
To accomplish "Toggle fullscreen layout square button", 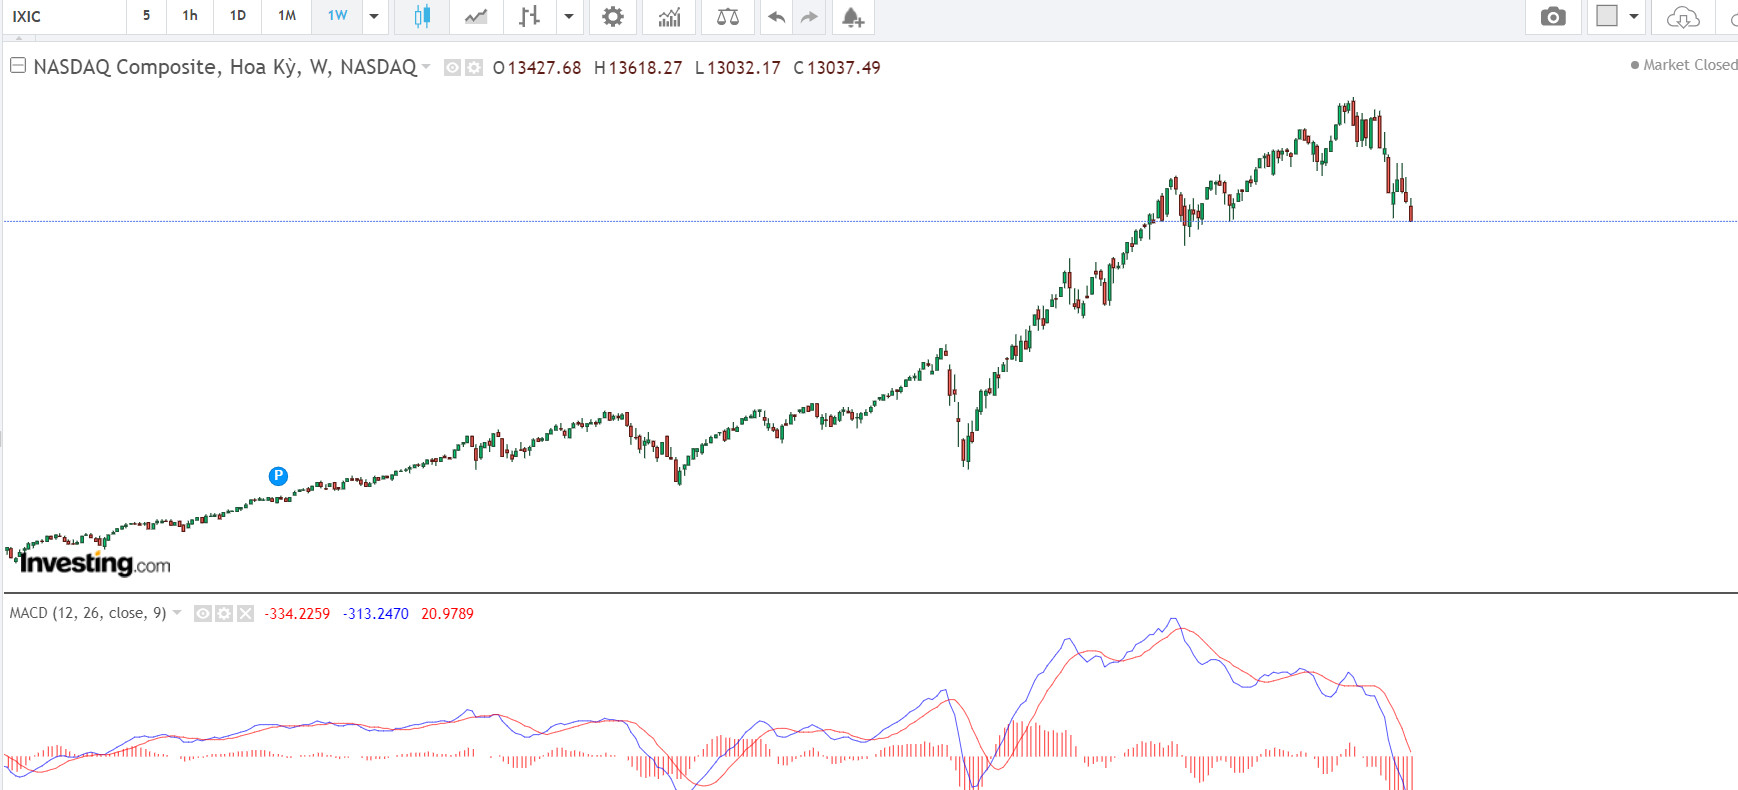I will [x=1607, y=16].
